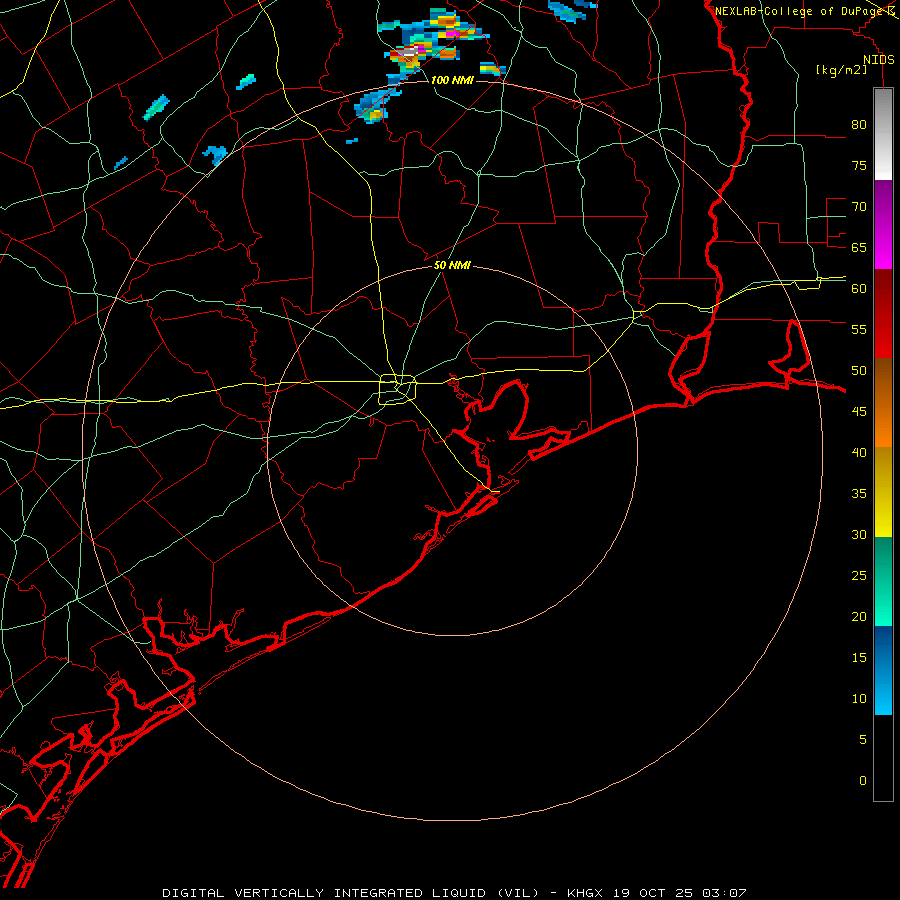Pick the gray-white segment of the color bar
The image size is (900, 900).
(883, 134)
